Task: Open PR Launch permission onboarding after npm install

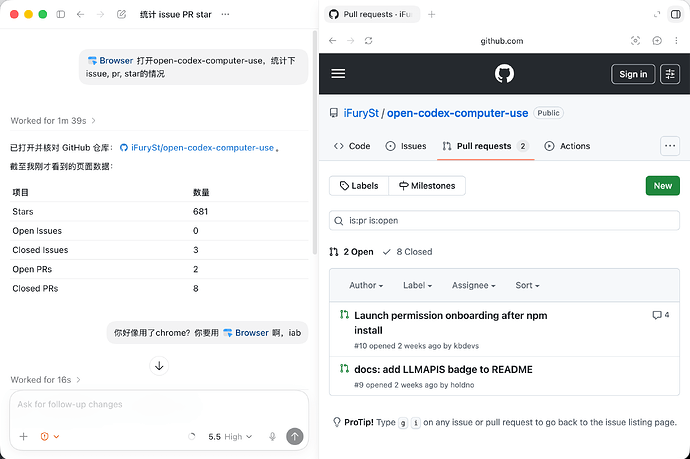Action: point(451,323)
